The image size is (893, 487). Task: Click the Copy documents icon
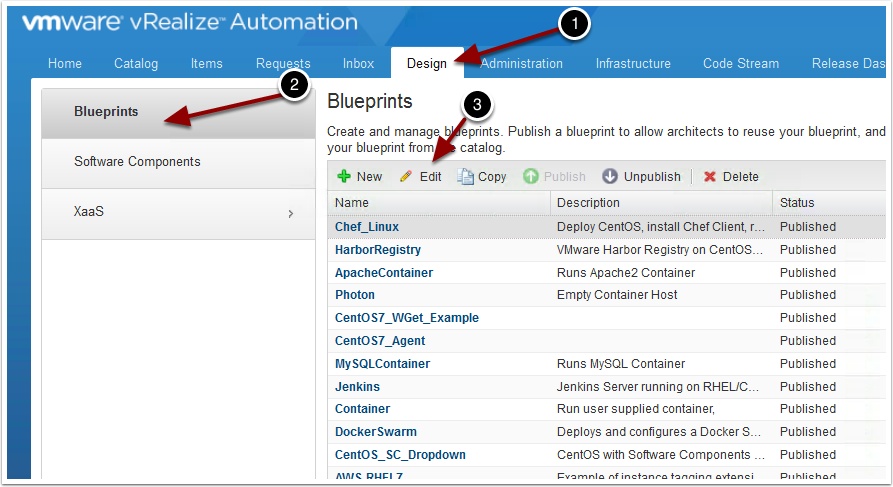465,177
